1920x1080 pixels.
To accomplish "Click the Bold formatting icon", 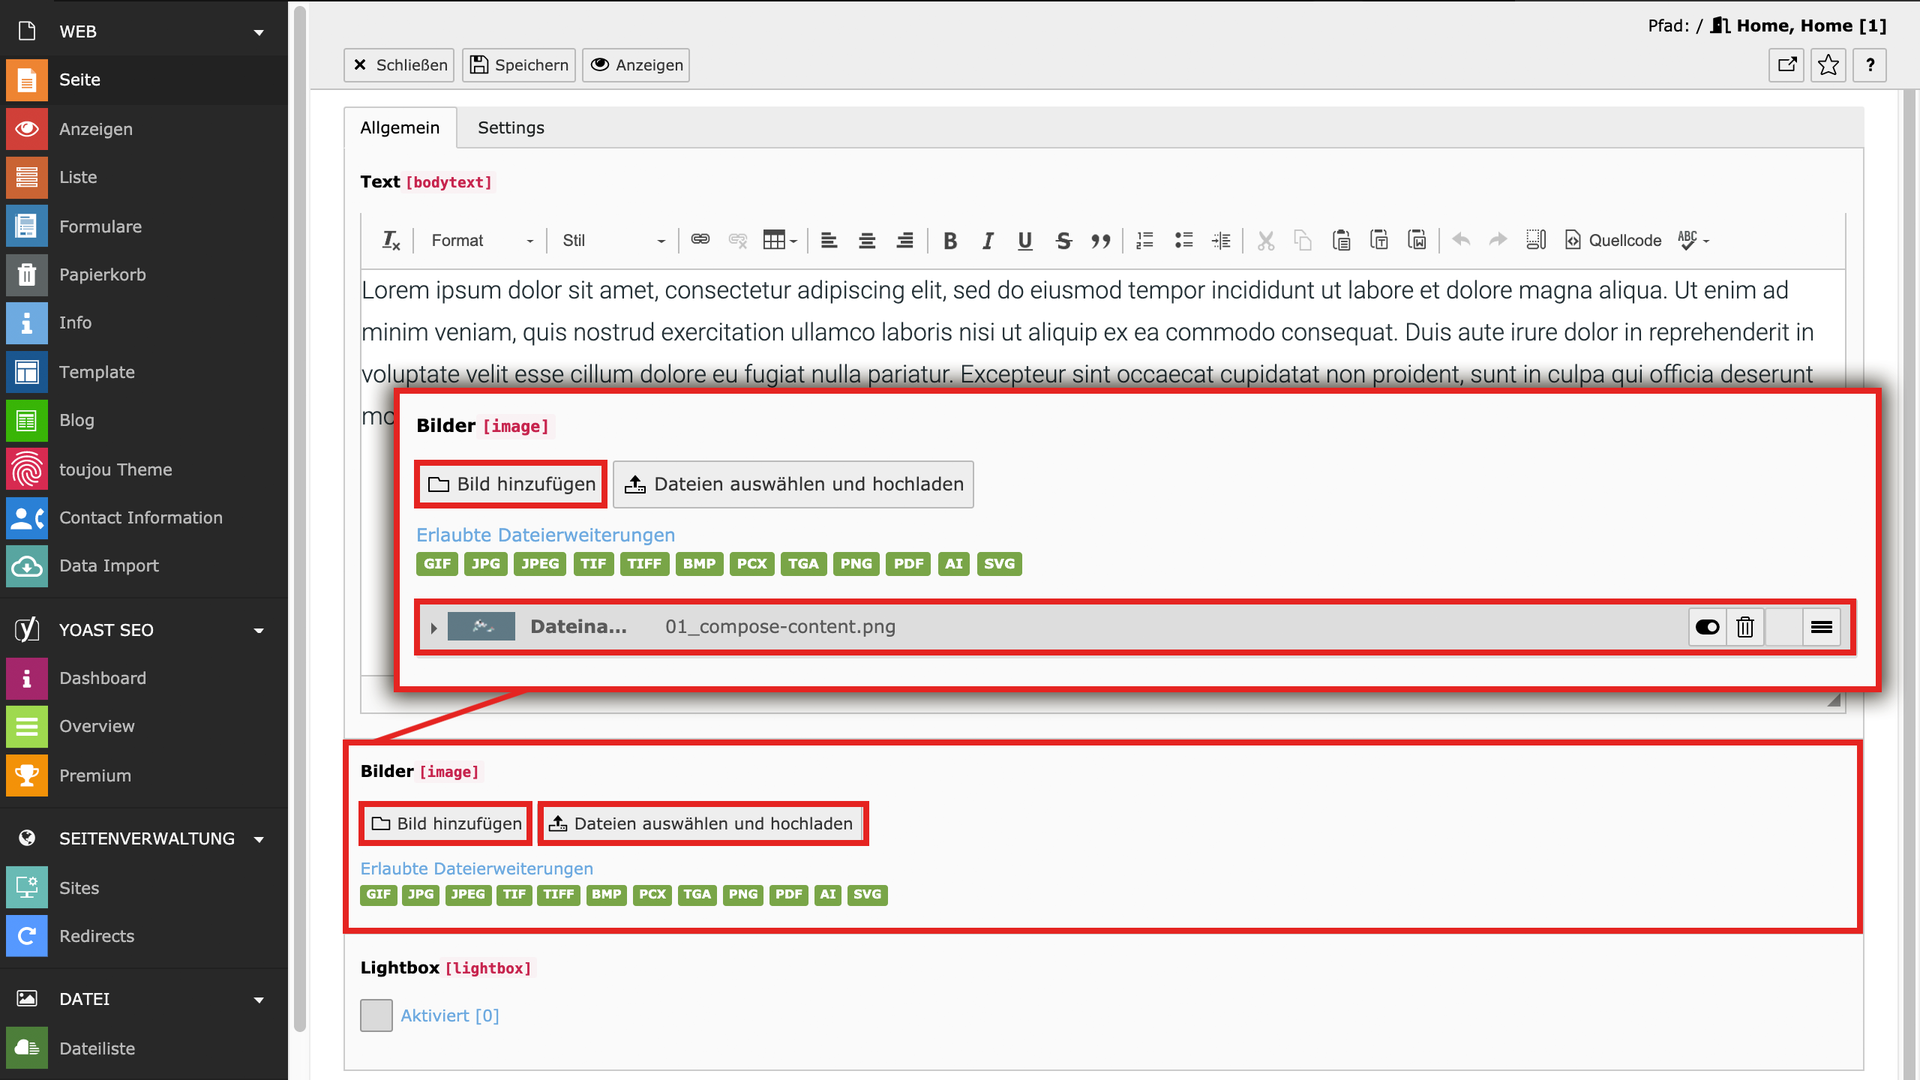I will coord(950,241).
